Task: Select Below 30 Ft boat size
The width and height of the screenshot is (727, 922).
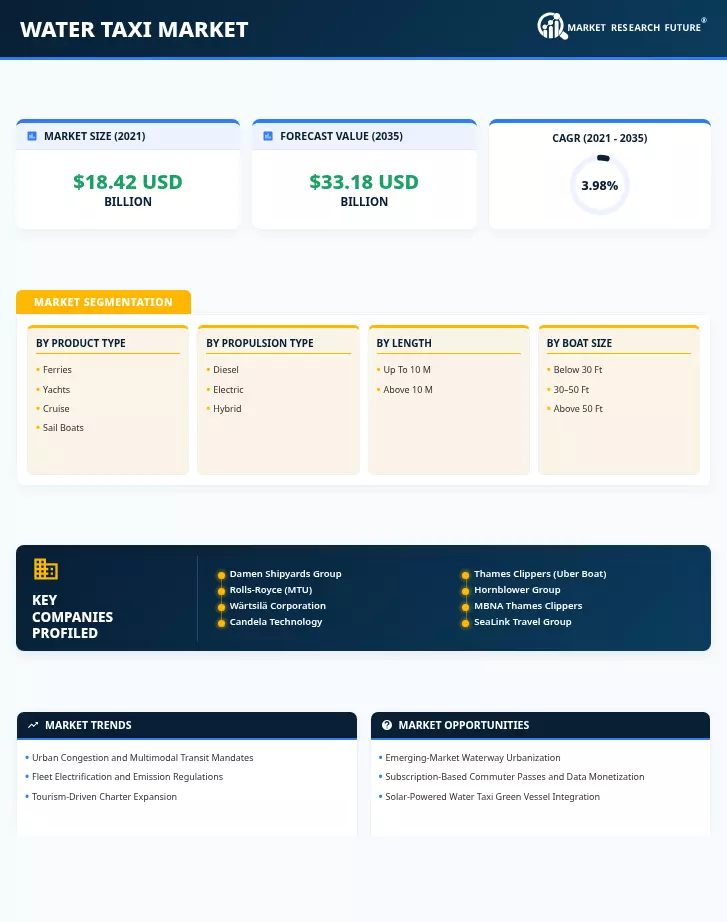Action: 578,369
